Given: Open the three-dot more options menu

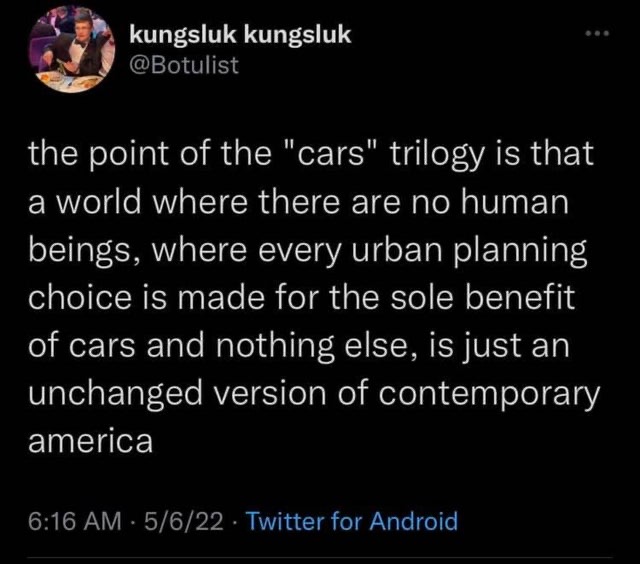Looking at the screenshot, I should tap(597, 33).
